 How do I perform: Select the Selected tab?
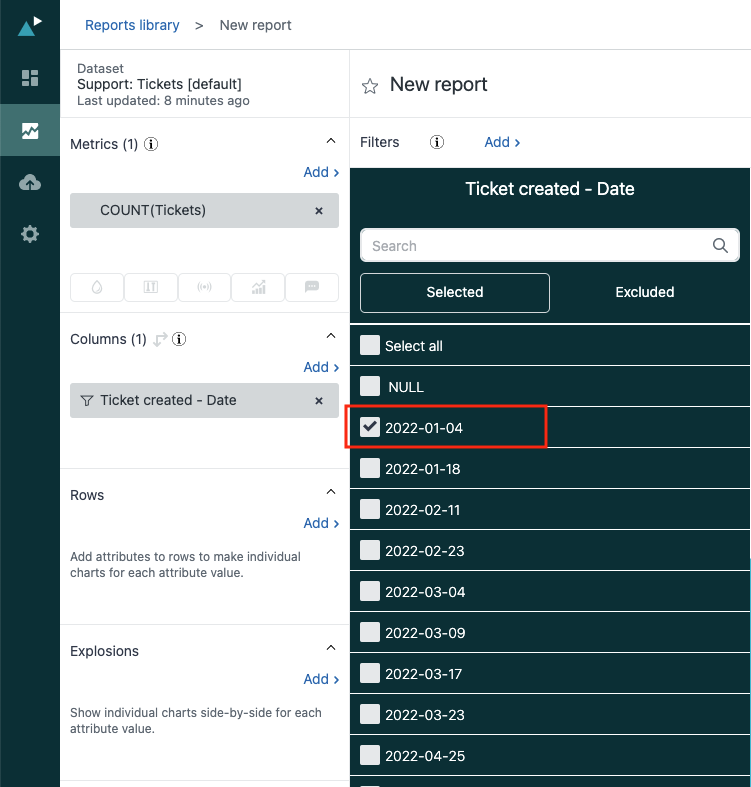pyautogui.click(x=455, y=292)
